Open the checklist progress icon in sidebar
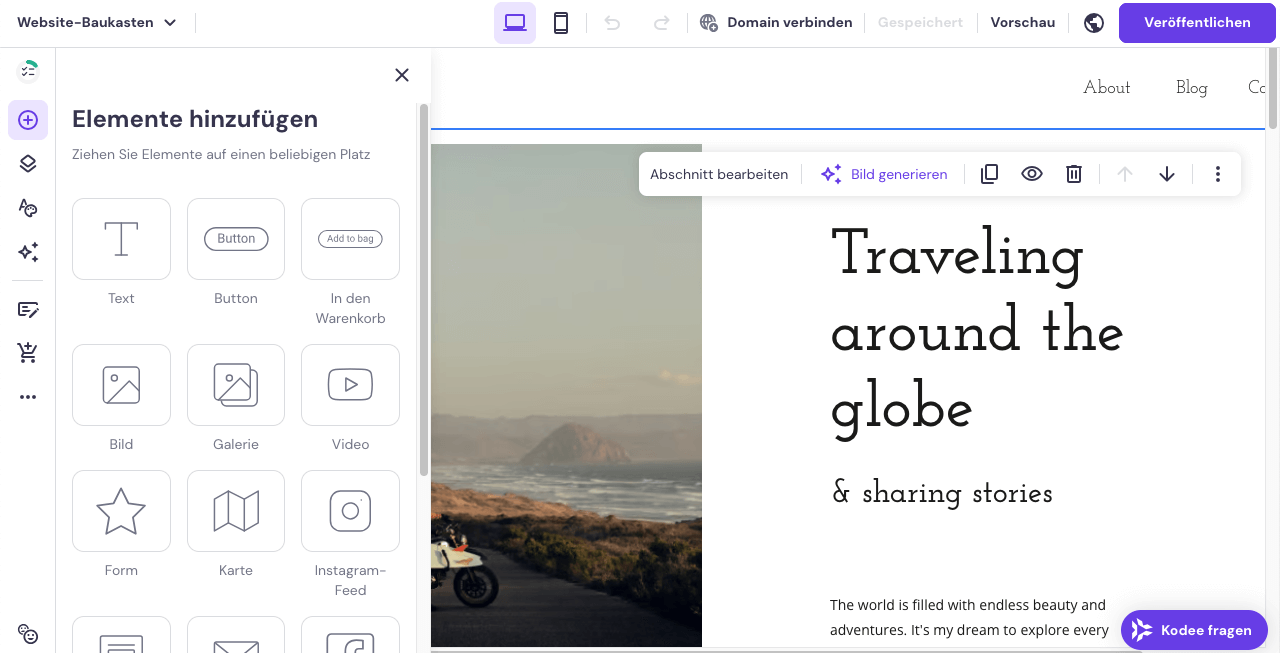The image size is (1280, 653). pos(28,70)
